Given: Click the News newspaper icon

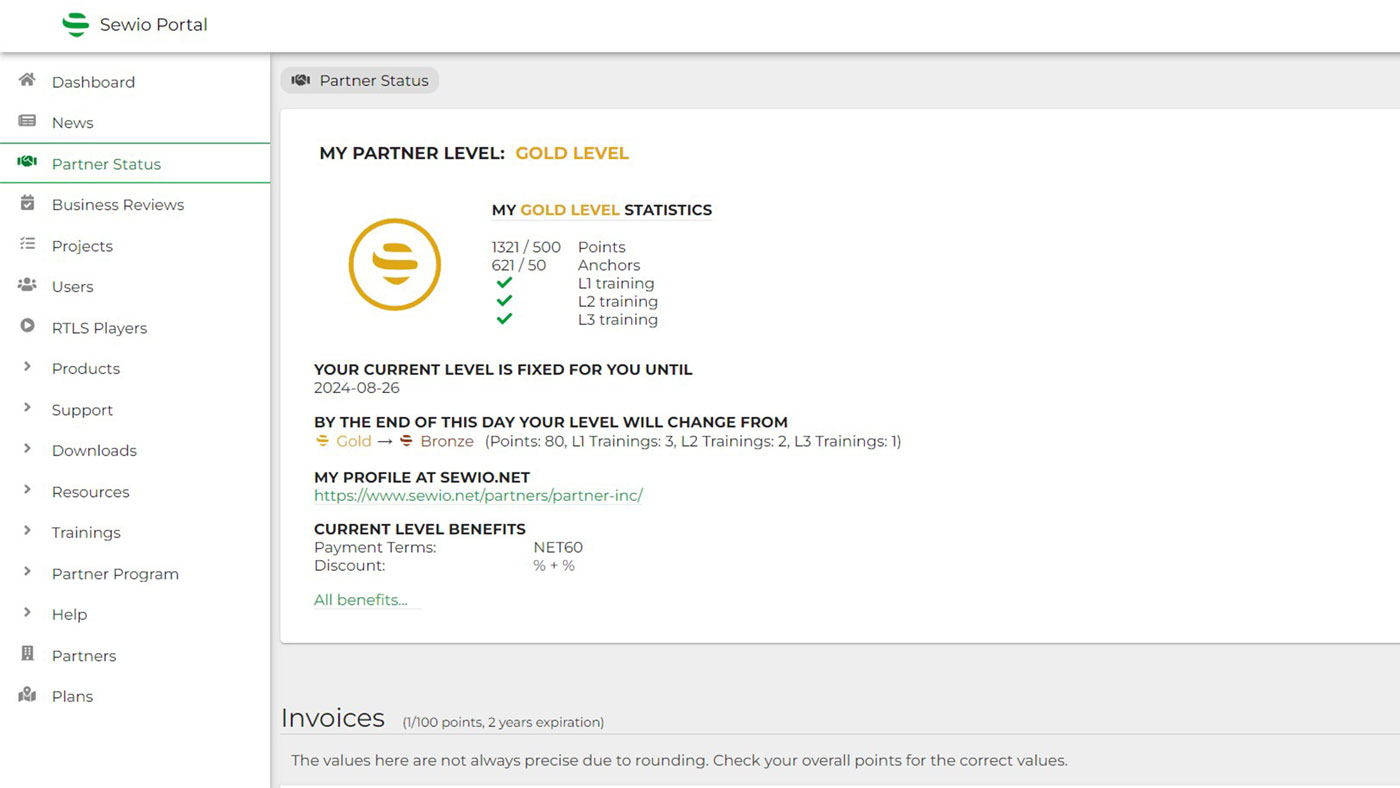Looking at the screenshot, I should point(27,121).
